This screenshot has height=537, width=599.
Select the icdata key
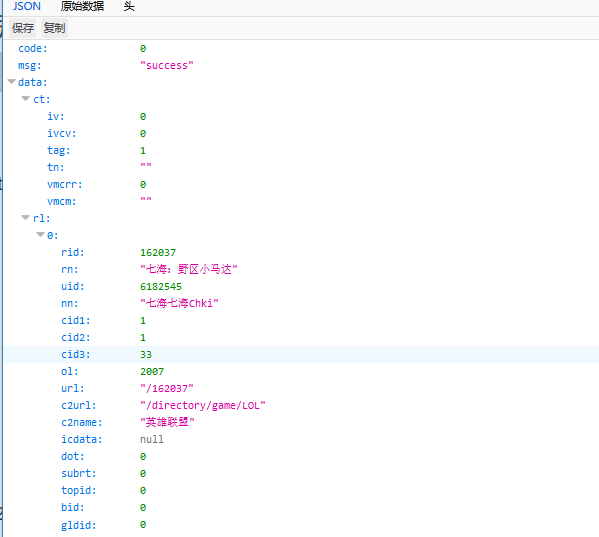82,439
